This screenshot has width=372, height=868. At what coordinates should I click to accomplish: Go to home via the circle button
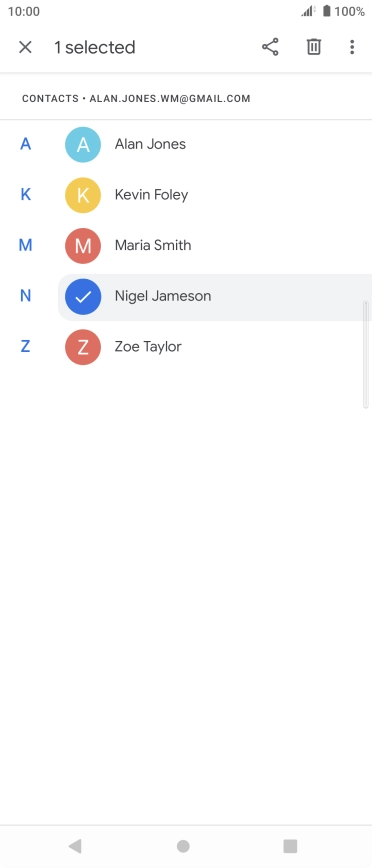[183, 846]
